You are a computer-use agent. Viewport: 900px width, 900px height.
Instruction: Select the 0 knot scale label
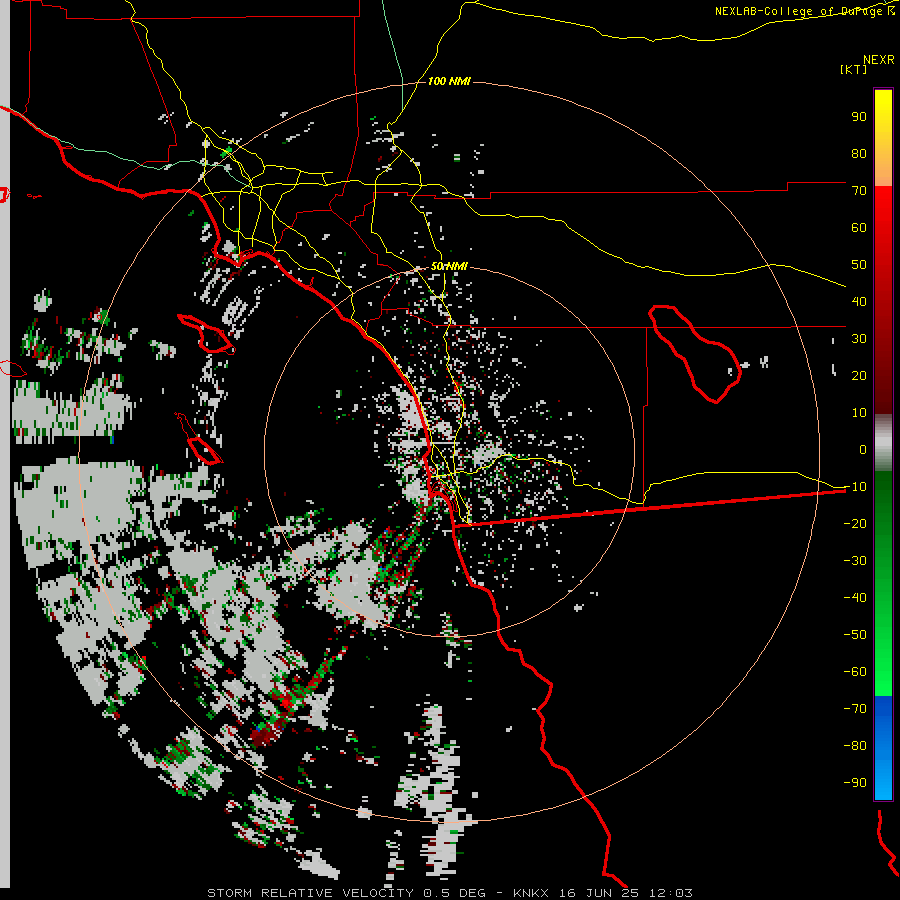coord(863,449)
